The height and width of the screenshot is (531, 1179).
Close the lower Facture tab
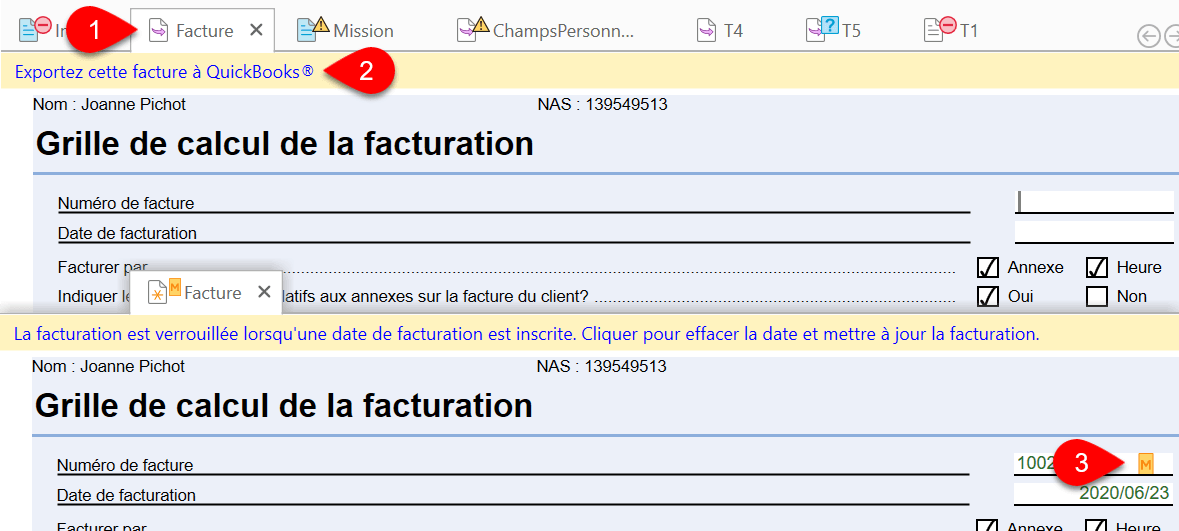pyautogui.click(x=264, y=293)
